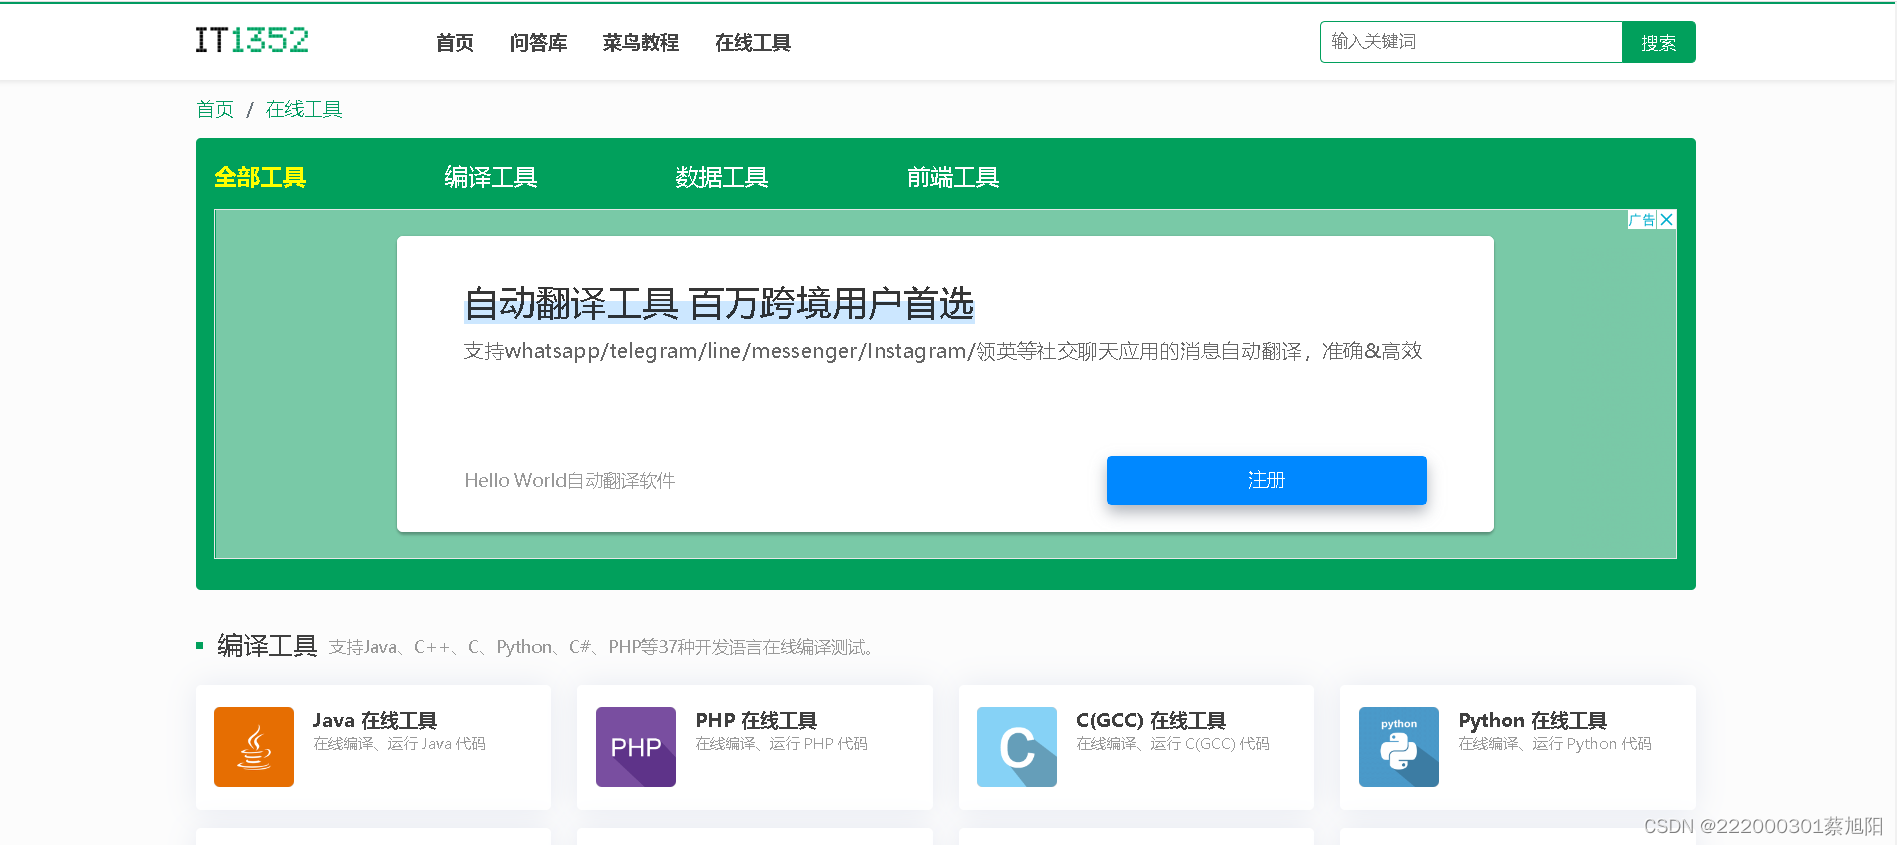1897x845 pixels.
Task: Switch to the 前端工具 tab
Action: pyautogui.click(x=953, y=177)
